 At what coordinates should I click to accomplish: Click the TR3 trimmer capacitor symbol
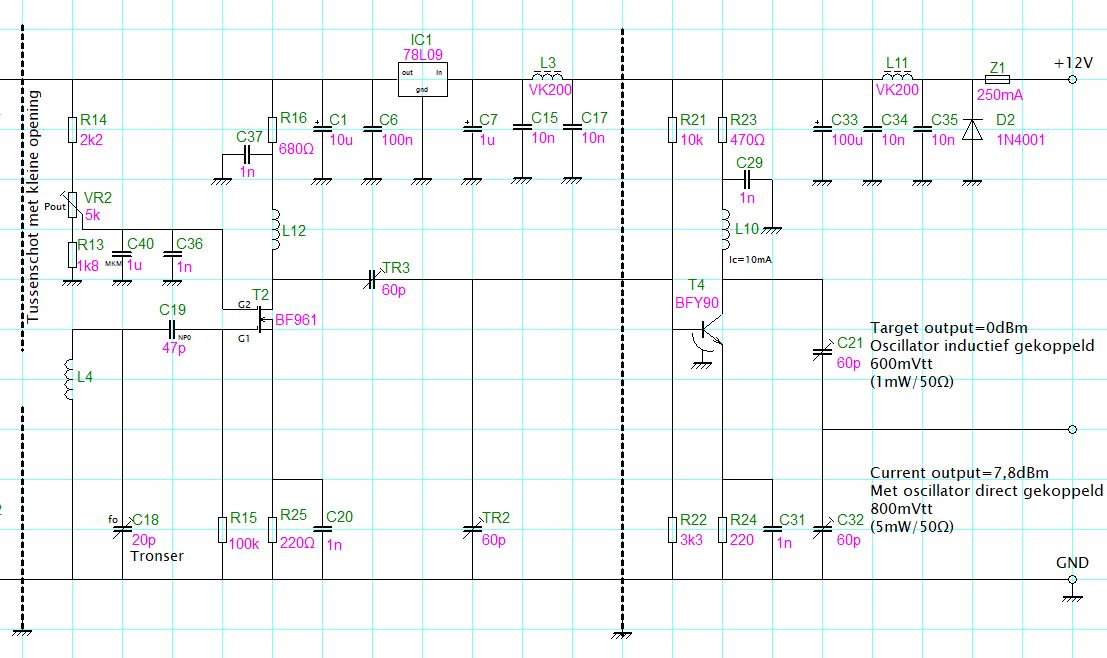coord(372,280)
